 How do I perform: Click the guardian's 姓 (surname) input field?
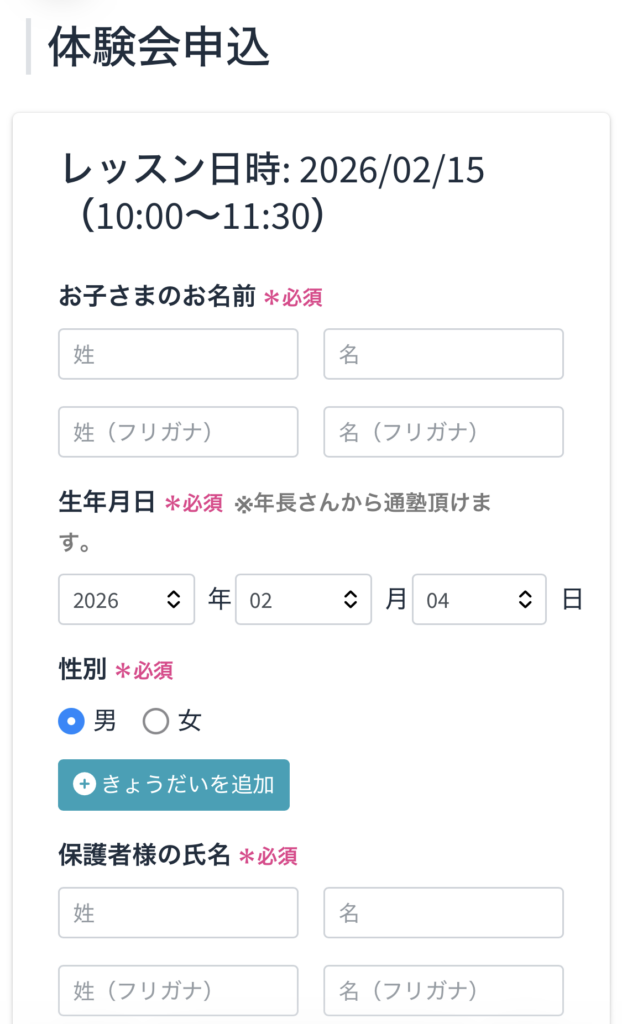(x=178, y=912)
